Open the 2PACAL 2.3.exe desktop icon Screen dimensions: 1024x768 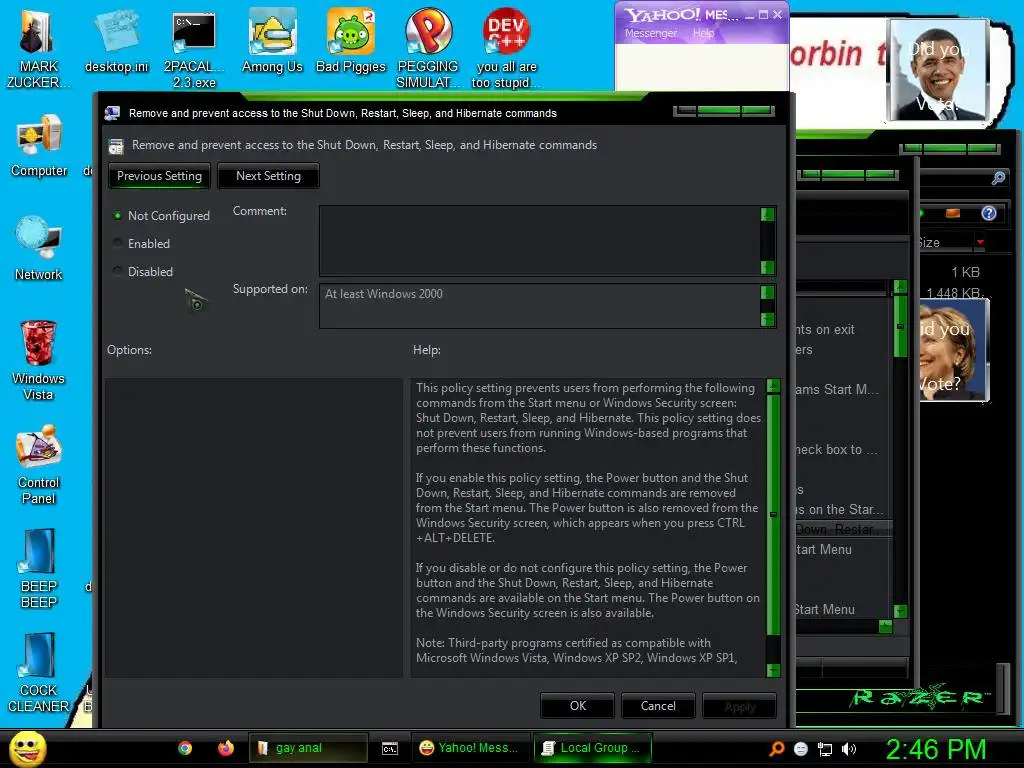[x=194, y=49]
